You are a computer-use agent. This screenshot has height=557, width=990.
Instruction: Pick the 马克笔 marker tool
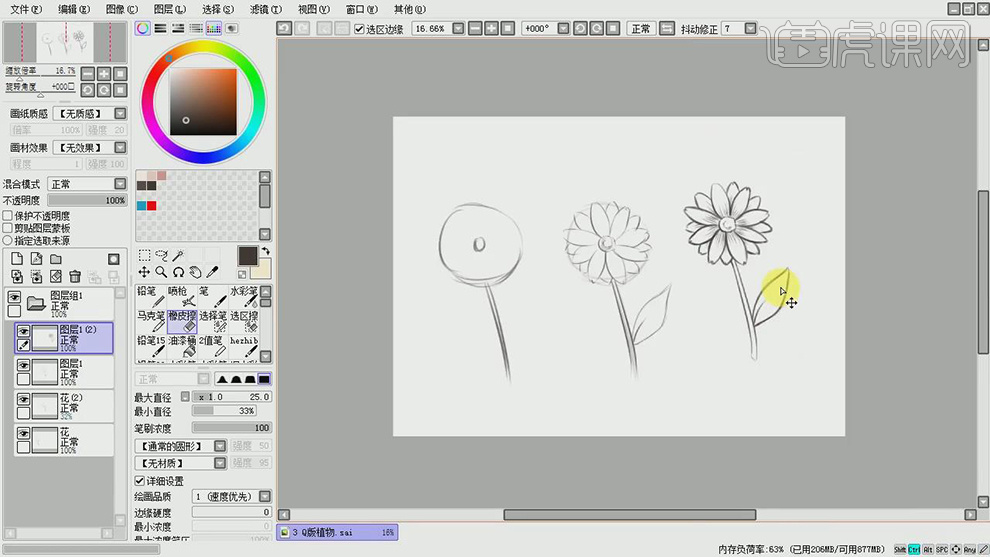(150, 320)
